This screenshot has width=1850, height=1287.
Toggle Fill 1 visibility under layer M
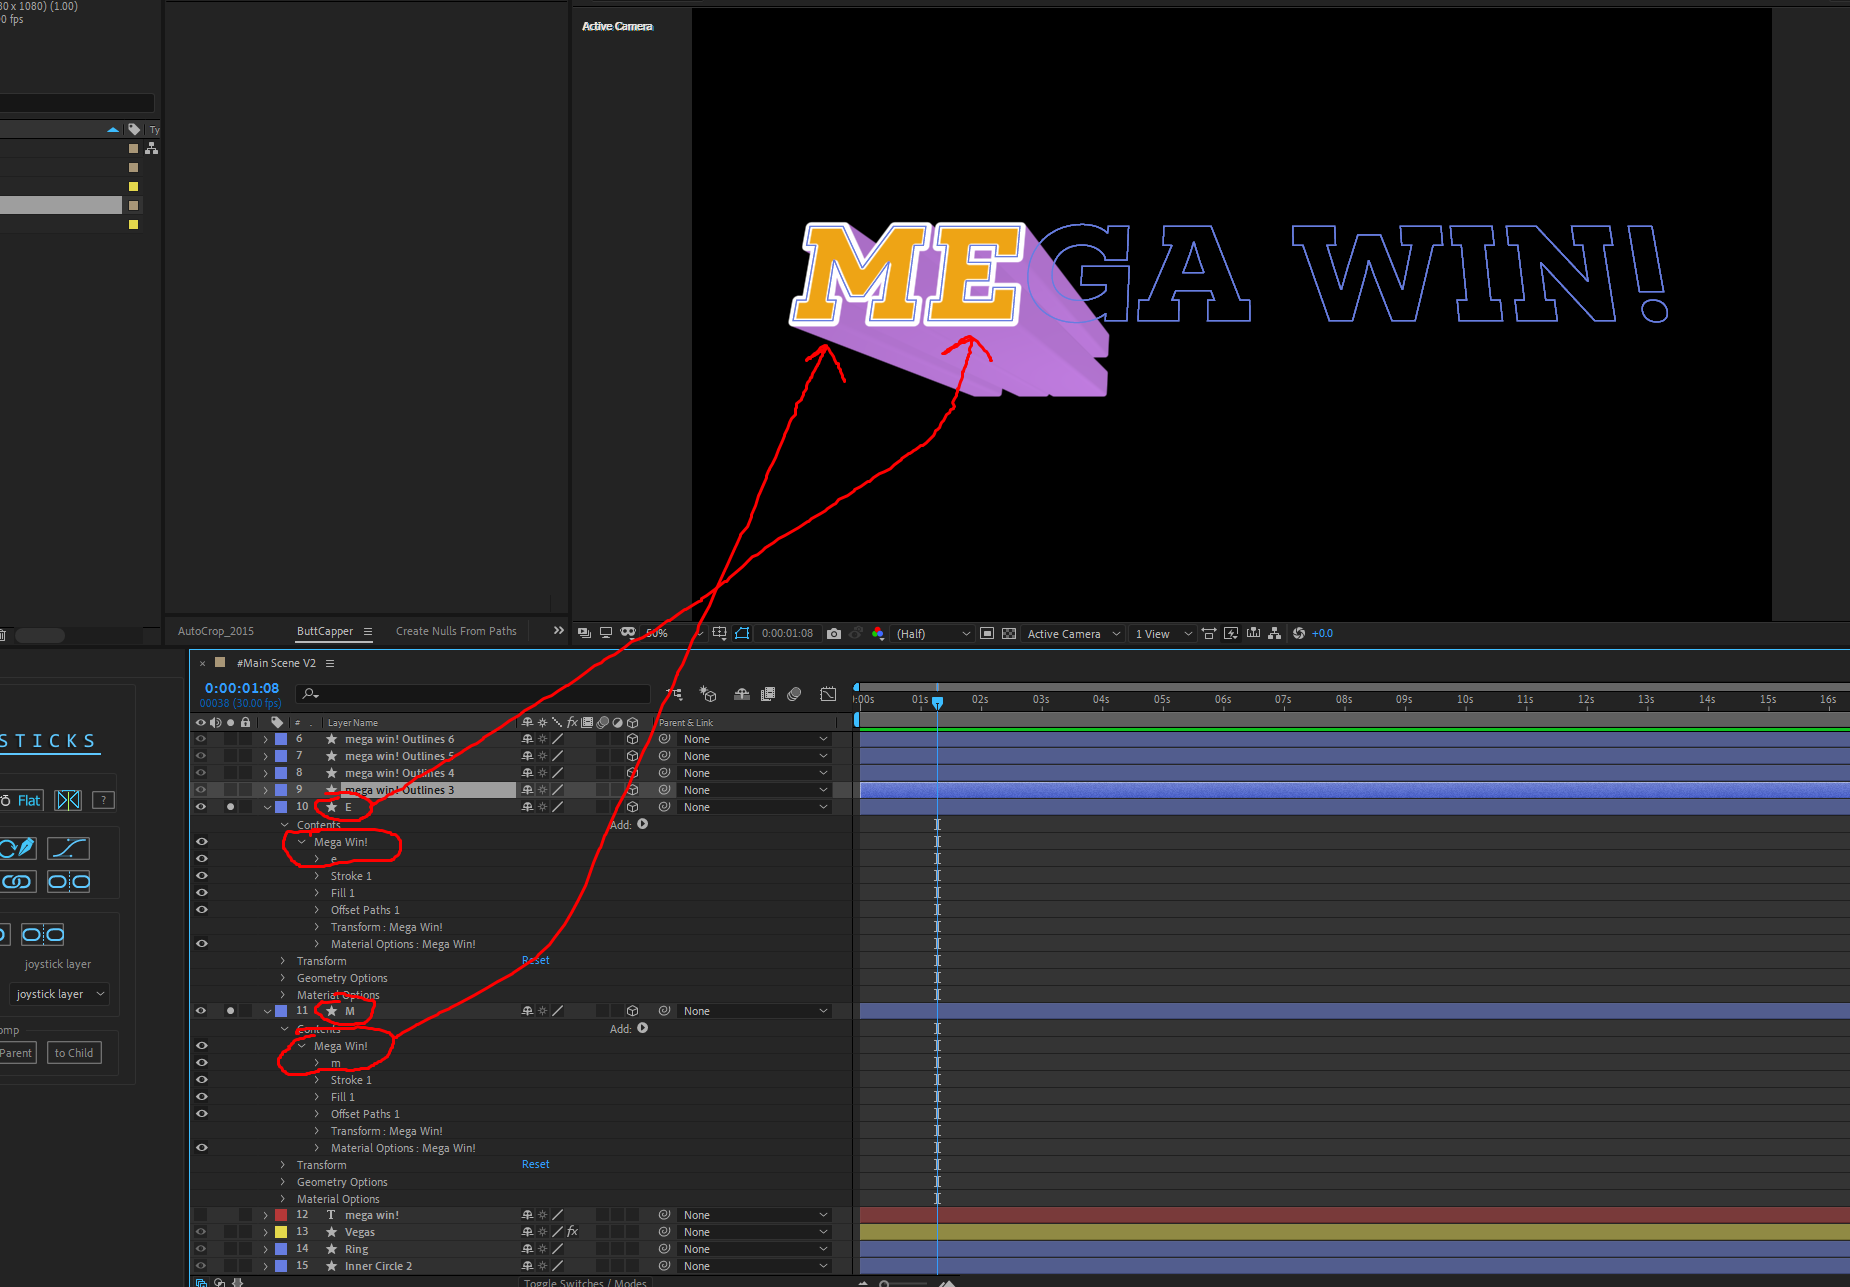(x=202, y=1097)
